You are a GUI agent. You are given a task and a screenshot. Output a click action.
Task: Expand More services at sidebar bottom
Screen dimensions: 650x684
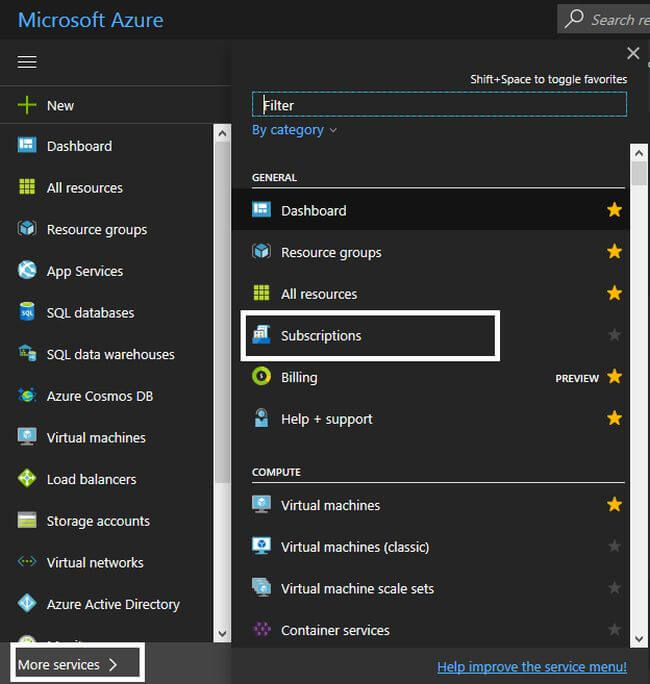click(x=68, y=665)
